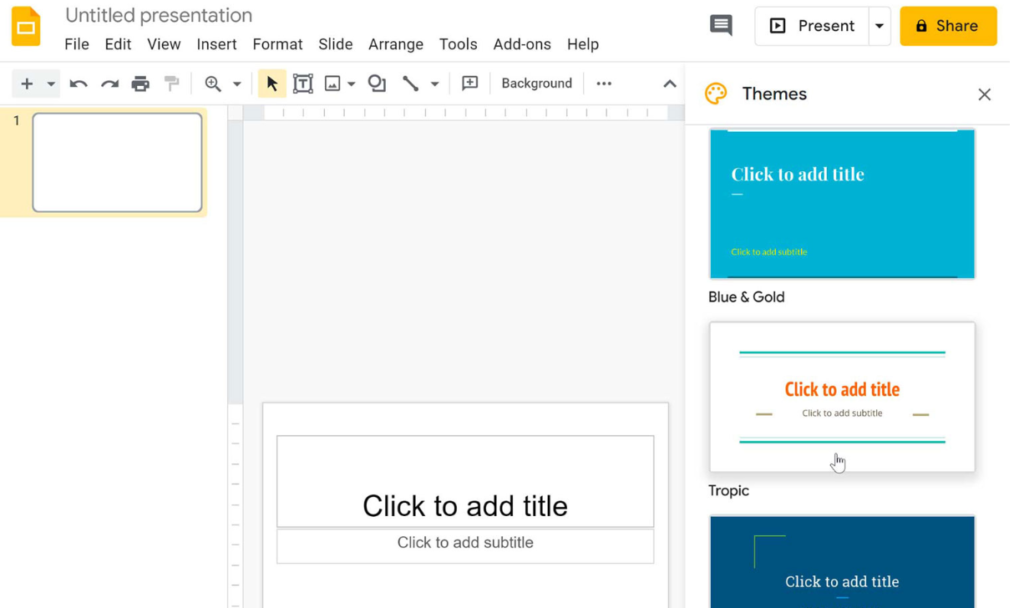
Task: Click the Redo icon
Action: (x=107, y=83)
